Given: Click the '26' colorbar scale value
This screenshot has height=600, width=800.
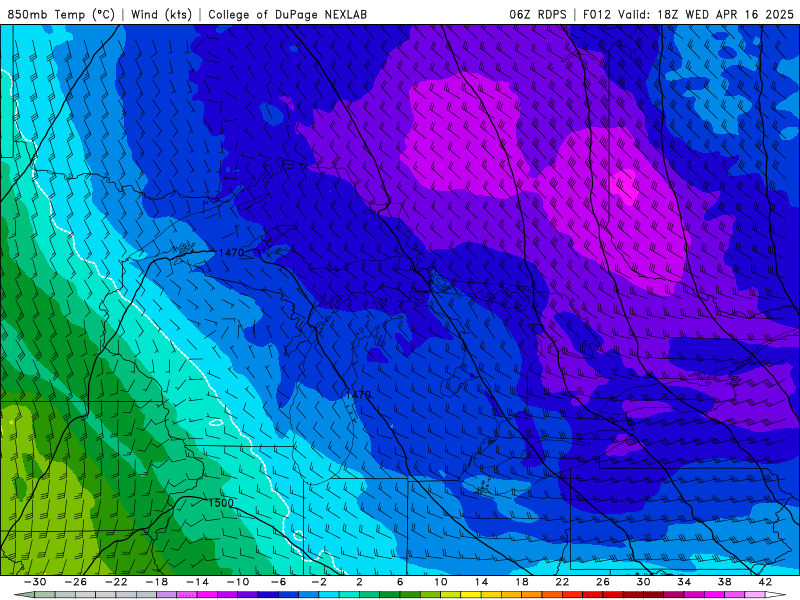Looking at the screenshot, I should point(603,582).
